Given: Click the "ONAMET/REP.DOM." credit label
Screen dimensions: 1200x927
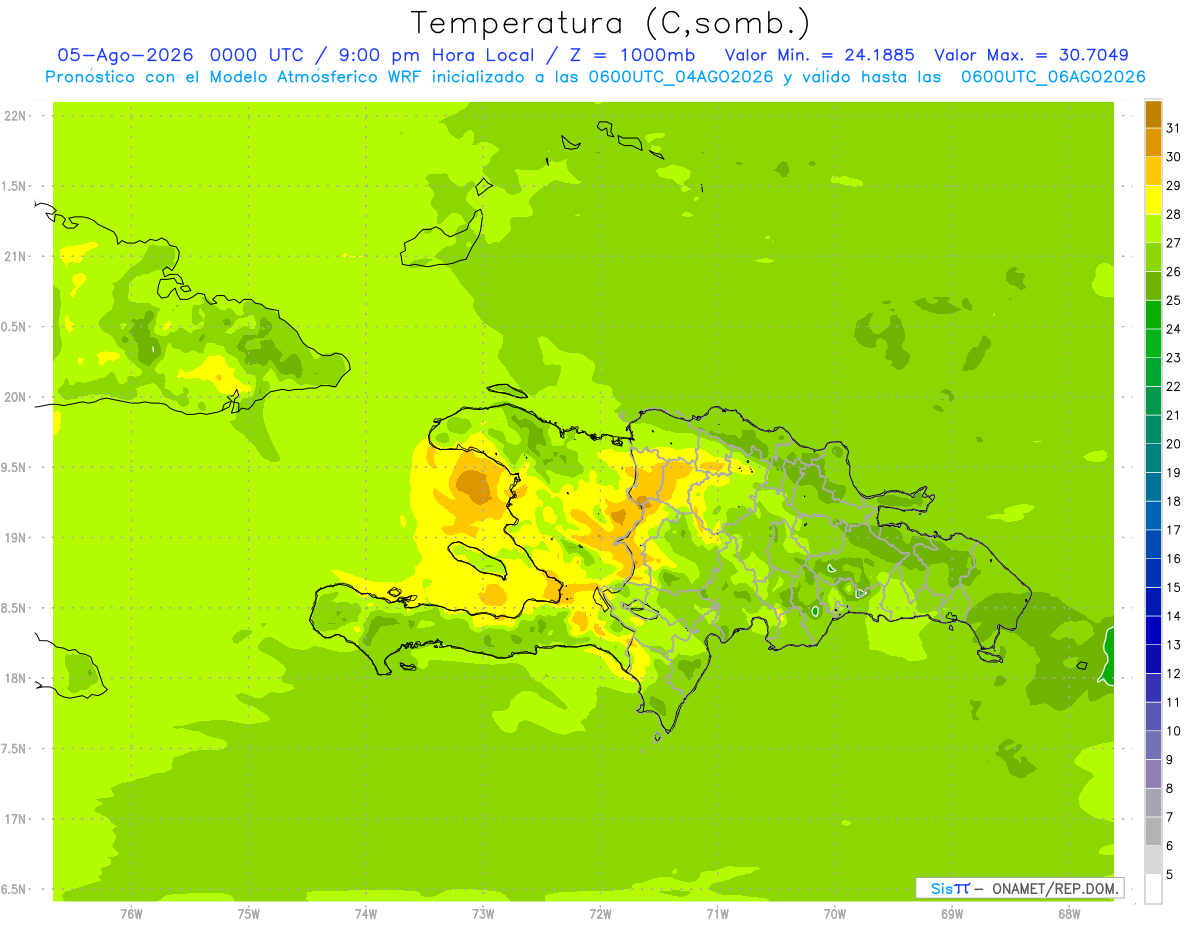Looking at the screenshot, I should pos(1053,888).
